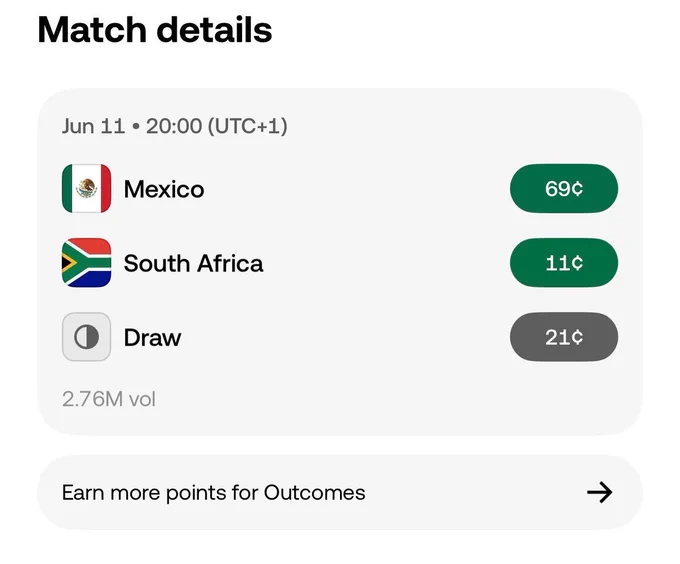Viewport: 680px width, 564px height.
Task: Buy Mexico at 69¢
Action: pyautogui.click(x=564, y=189)
